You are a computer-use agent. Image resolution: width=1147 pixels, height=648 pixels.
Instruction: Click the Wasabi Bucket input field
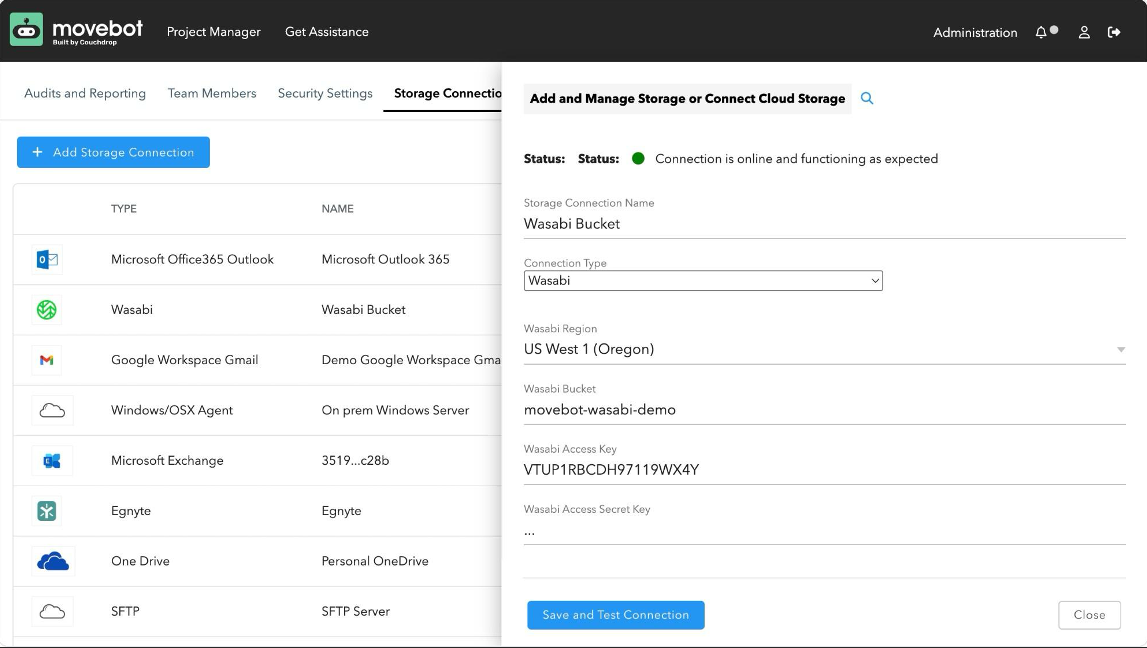tap(824, 410)
